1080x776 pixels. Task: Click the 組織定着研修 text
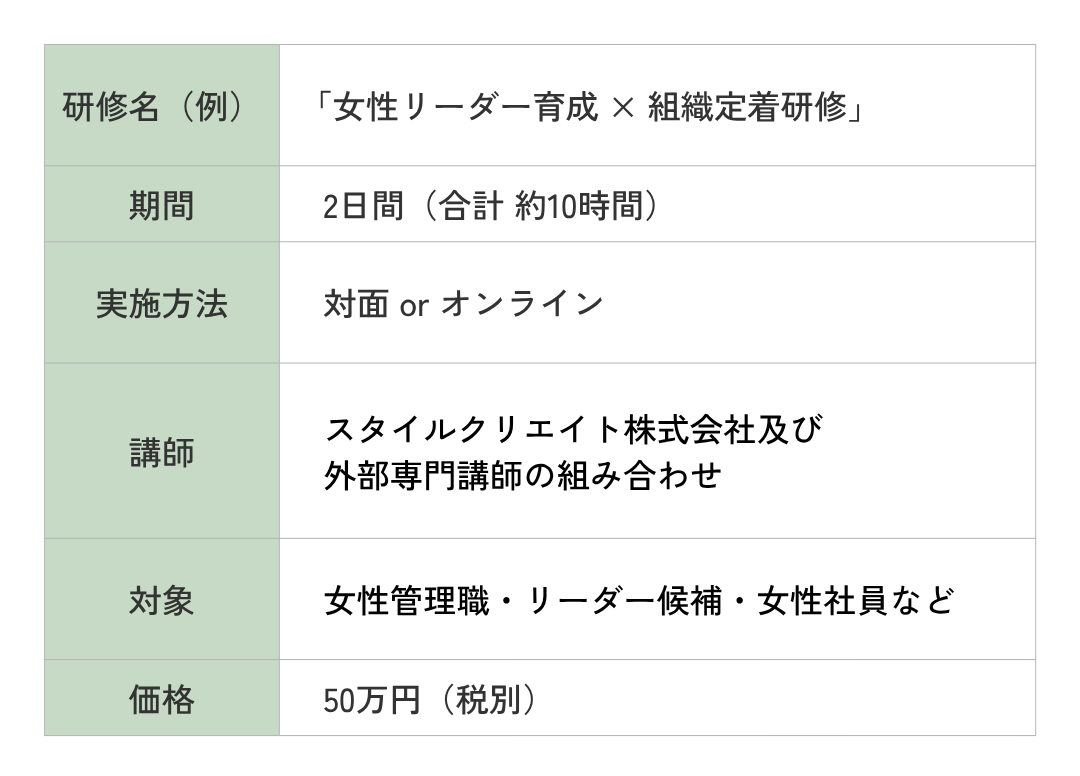(747, 106)
